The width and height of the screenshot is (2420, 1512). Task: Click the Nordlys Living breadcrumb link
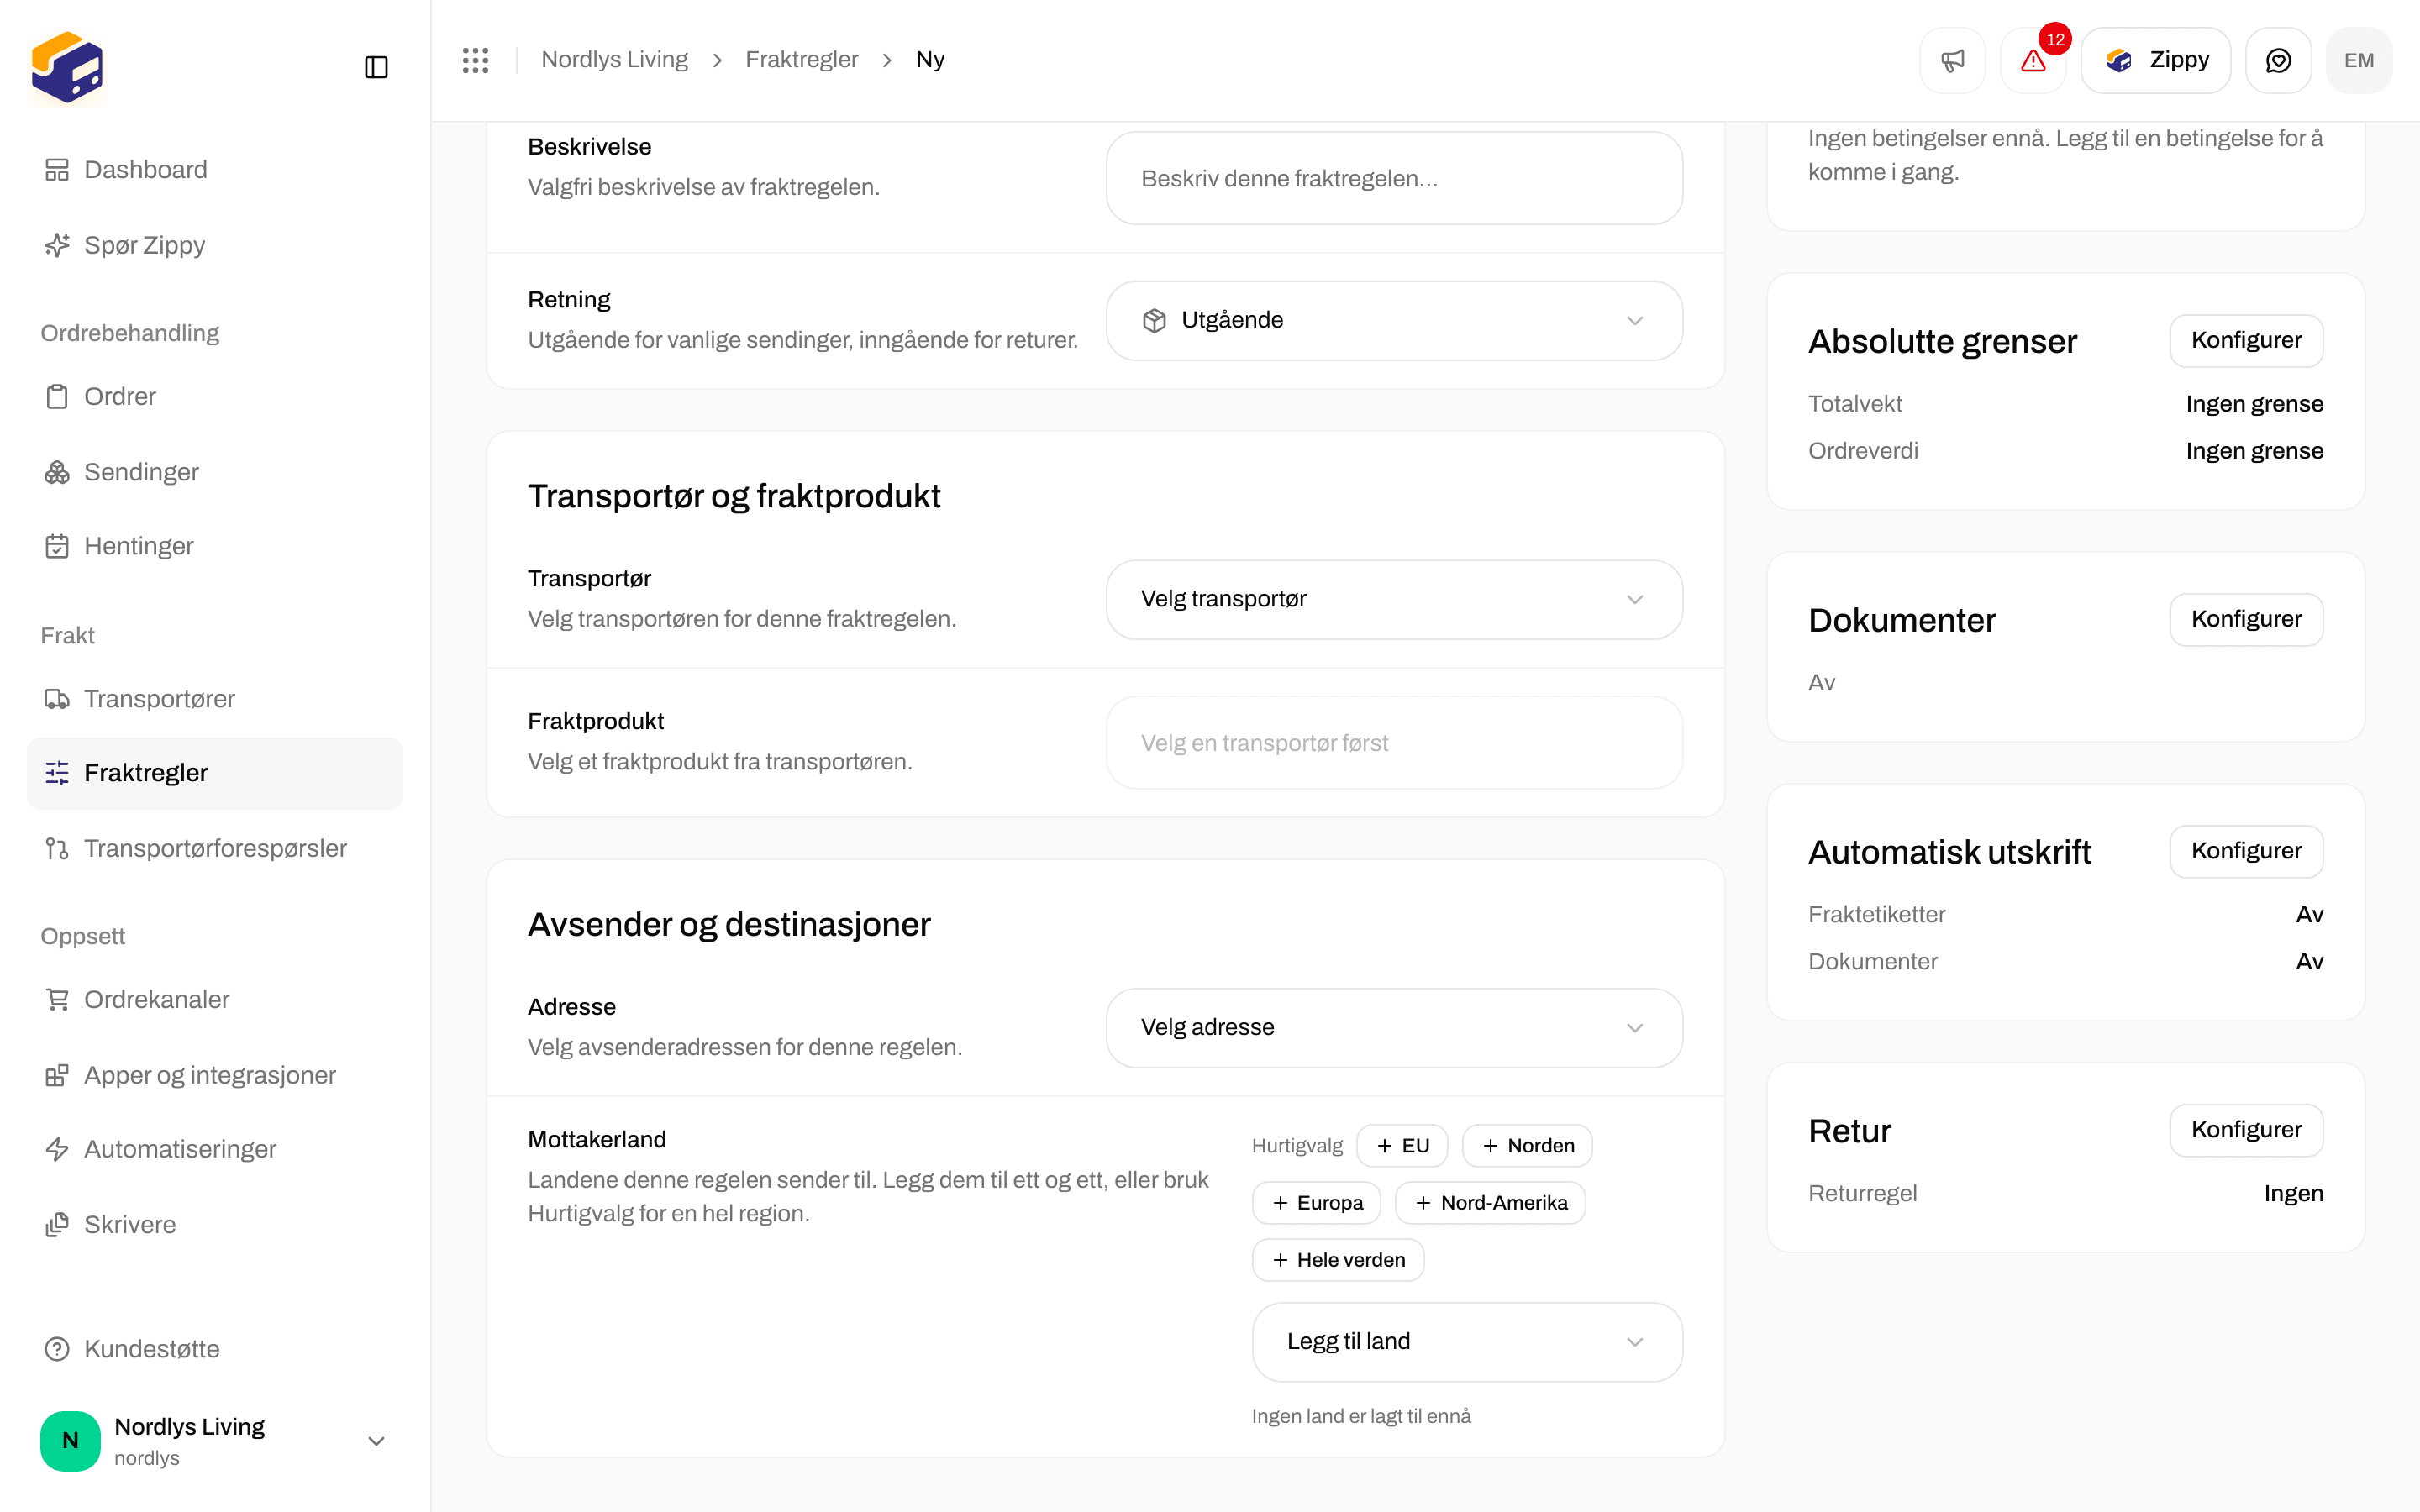click(x=614, y=60)
